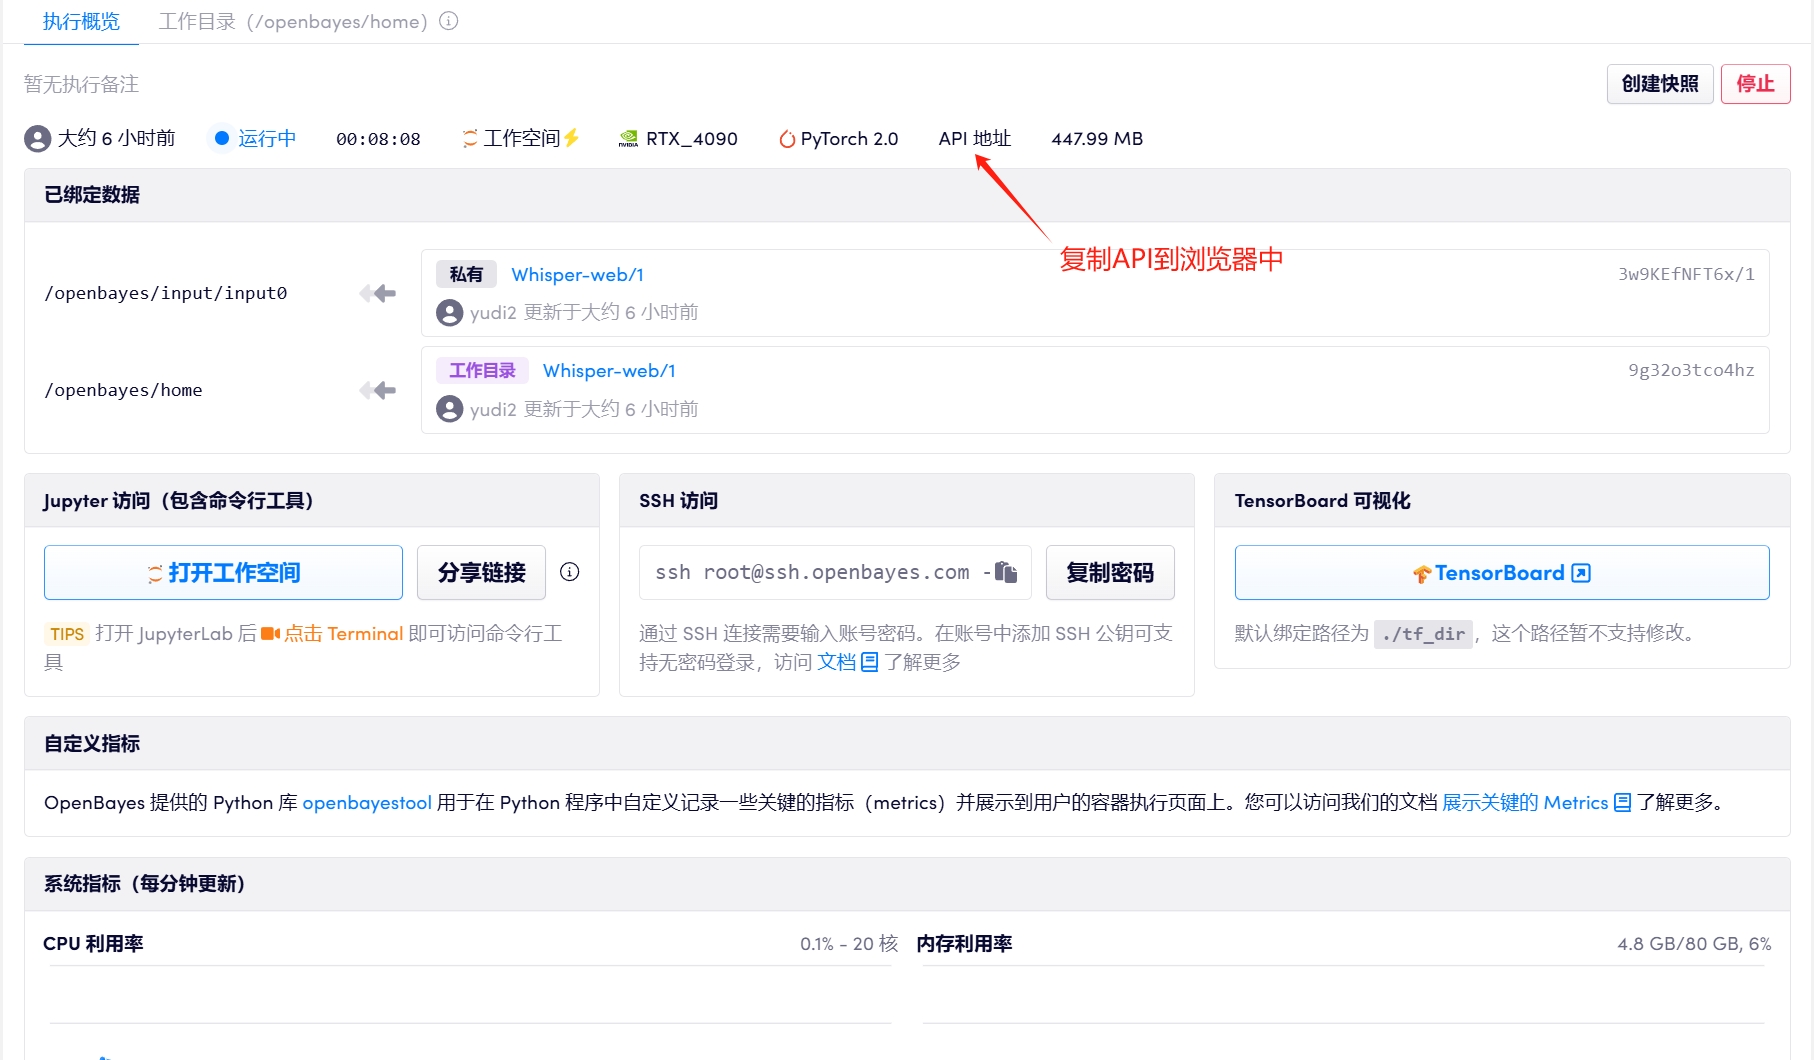The height and width of the screenshot is (1060, 1814).
Task: Switch to the 执行概览 tab
Action: 81,21
